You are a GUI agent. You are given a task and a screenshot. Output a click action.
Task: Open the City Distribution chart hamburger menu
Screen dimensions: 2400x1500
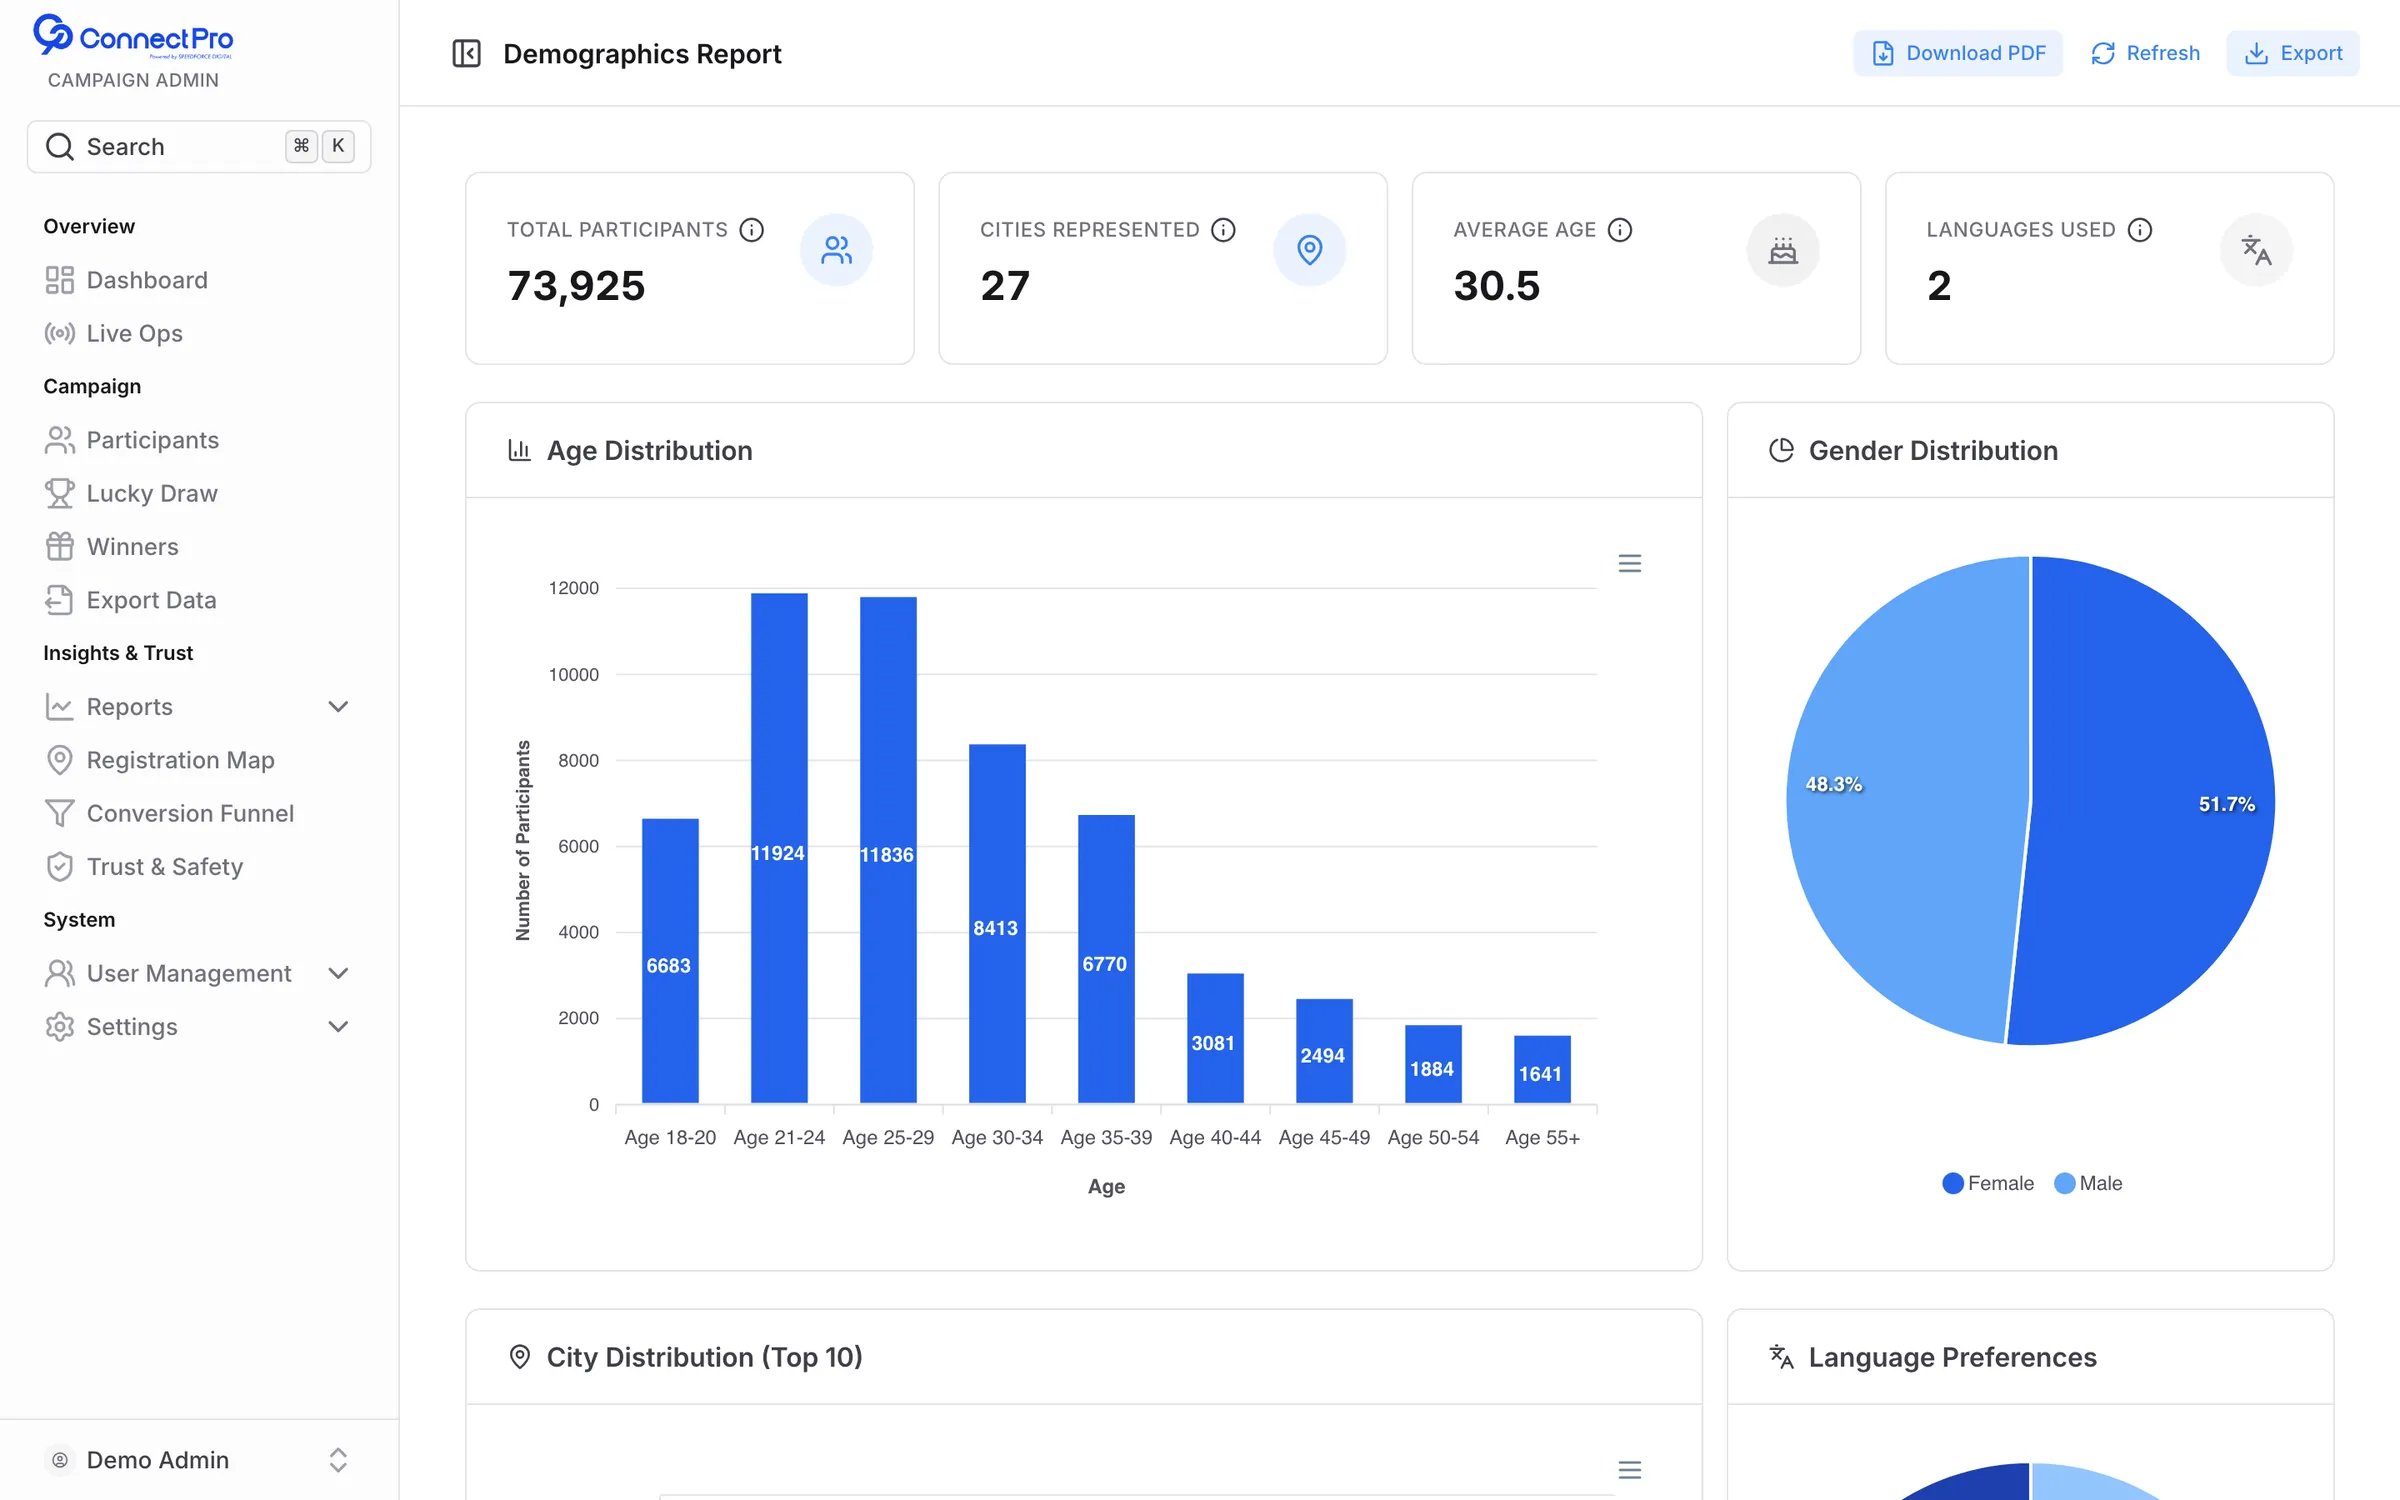pyautogui.click(x=1630, y=1470)
